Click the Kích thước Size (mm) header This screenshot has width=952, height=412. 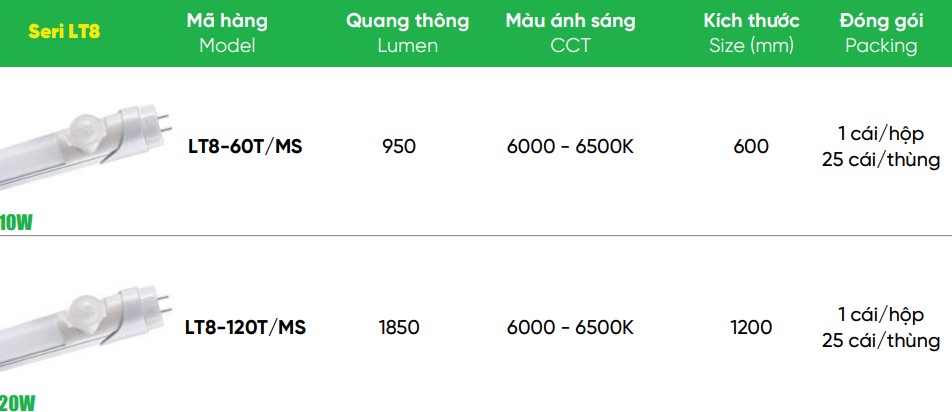tap(751, 33)
